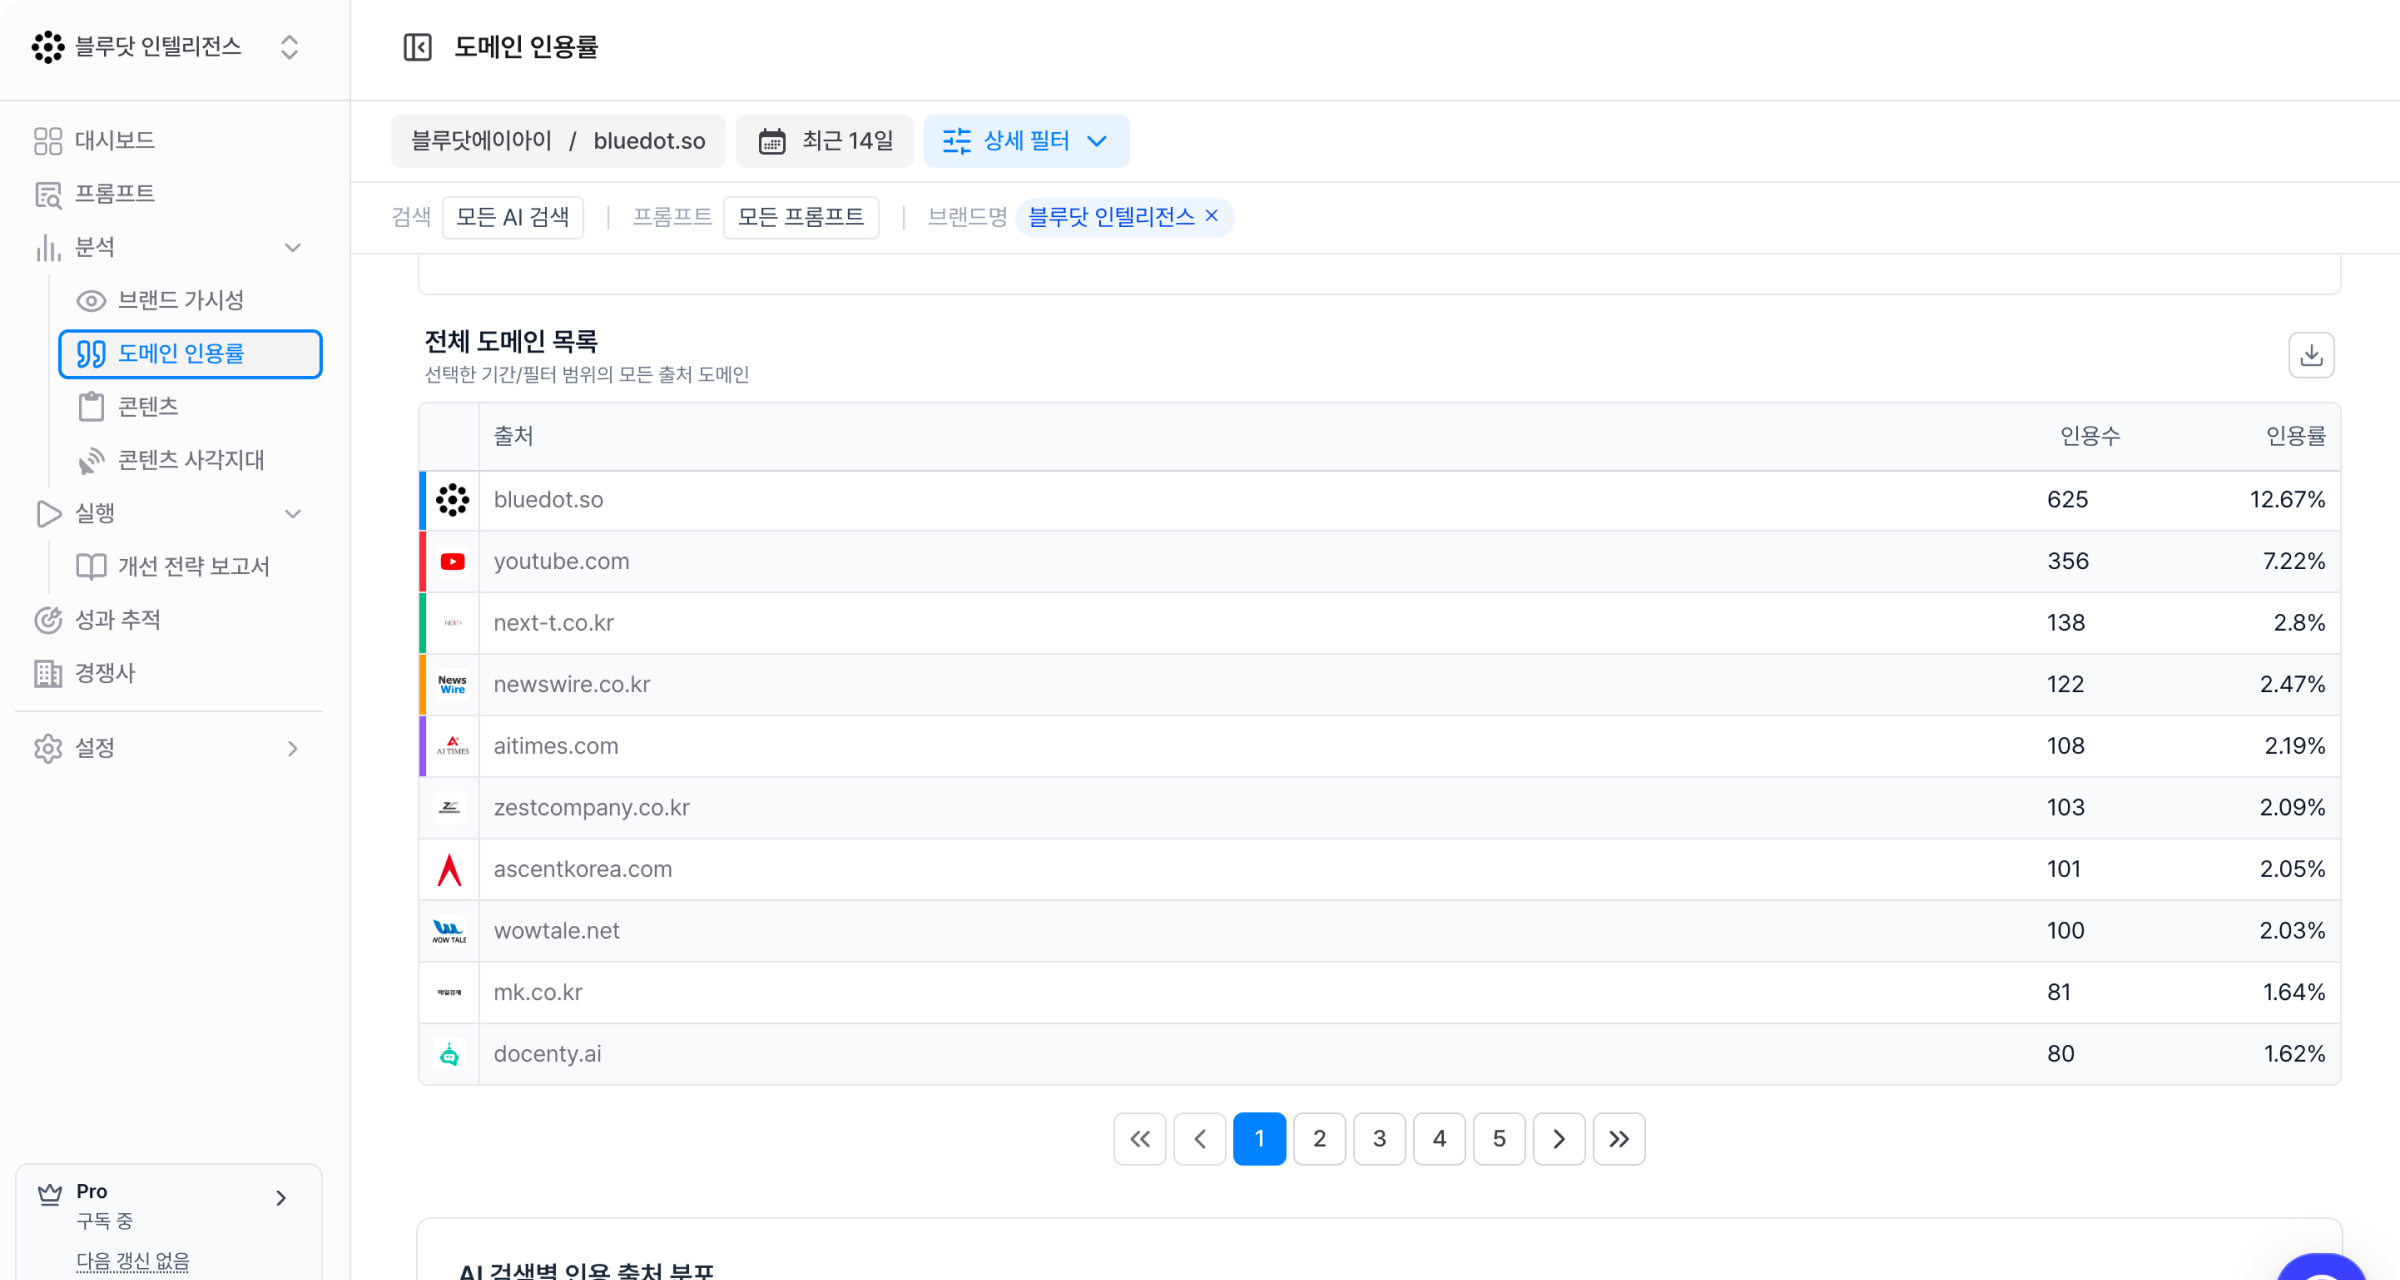Click the current page 1 button
The height and width of the screenshot is (1280, 2400).
point(1259,1139)
